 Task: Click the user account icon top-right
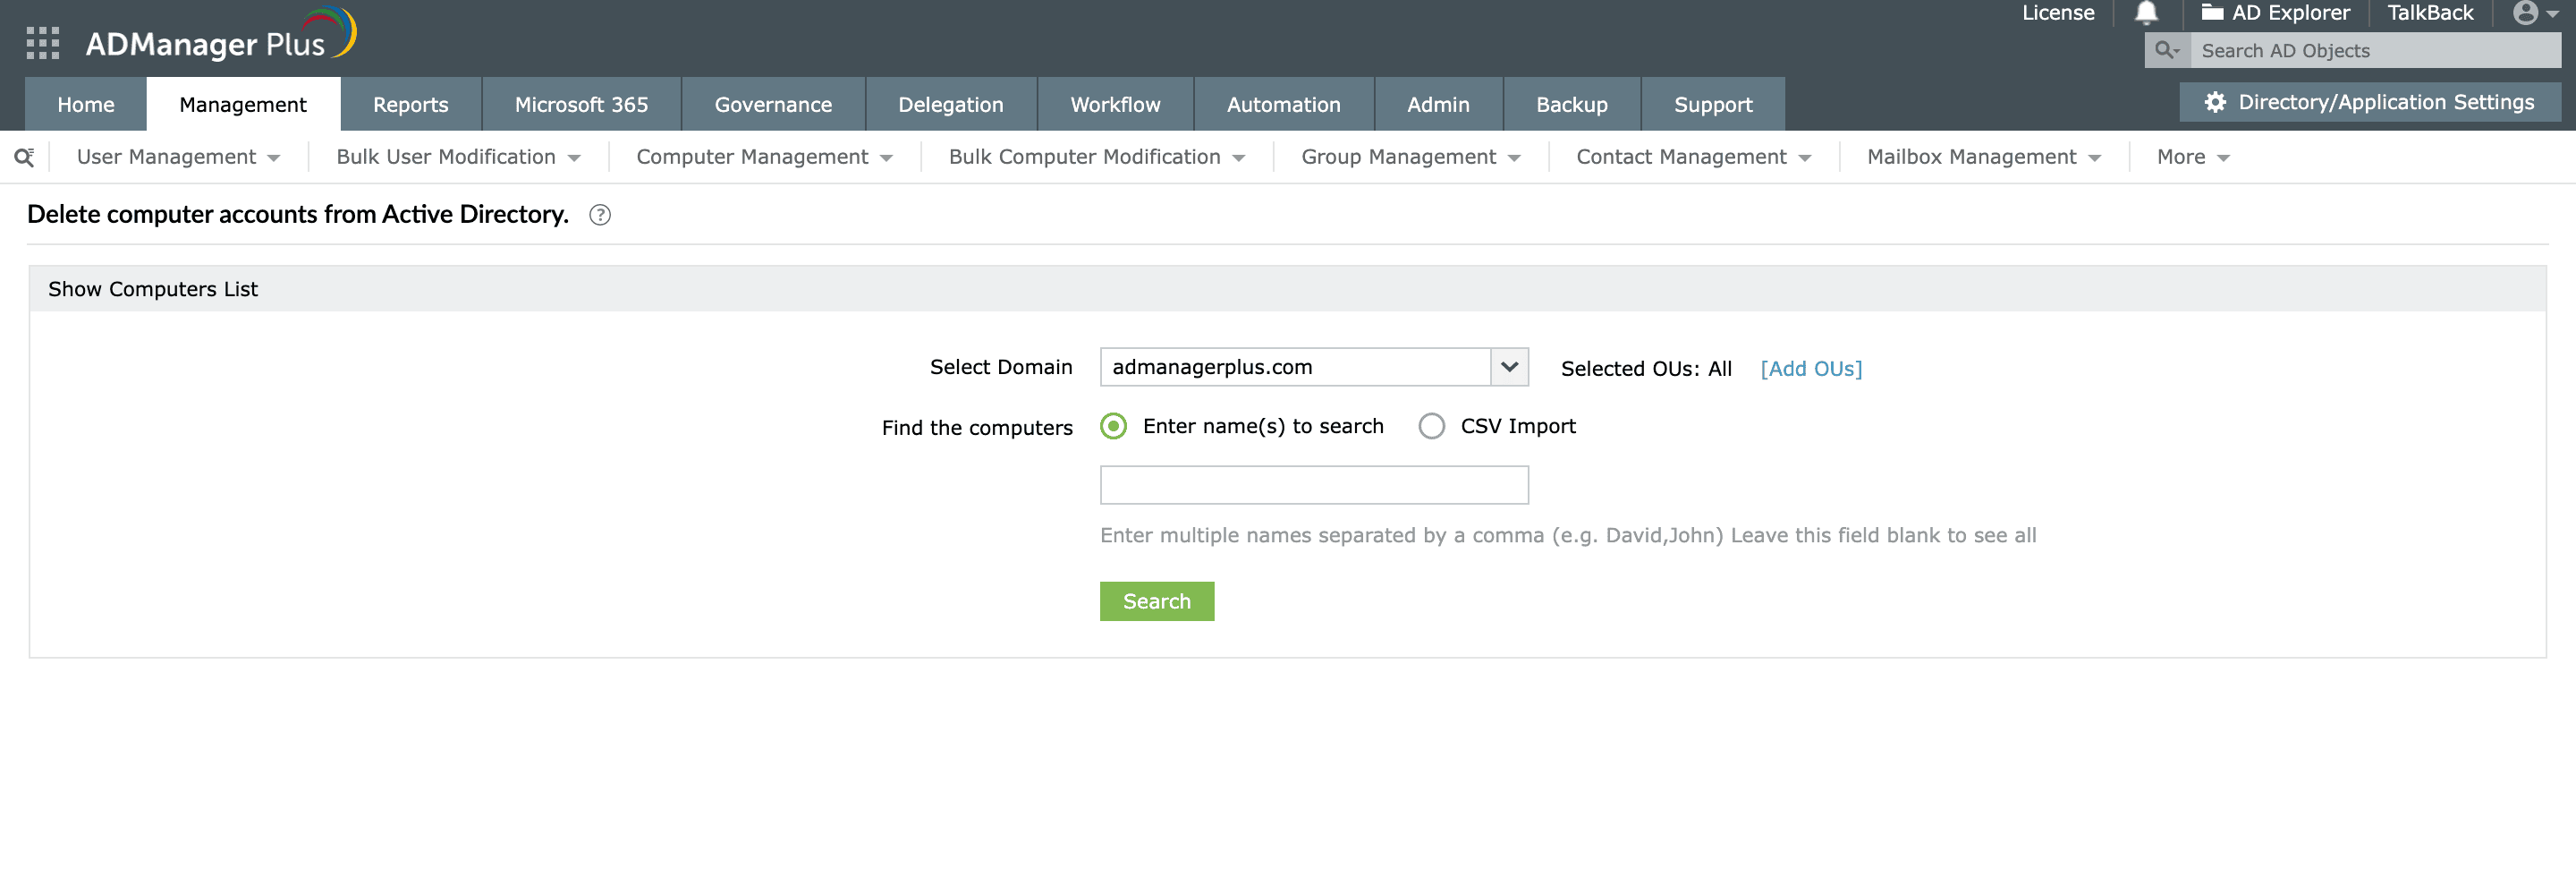(x=2527, y=13)
